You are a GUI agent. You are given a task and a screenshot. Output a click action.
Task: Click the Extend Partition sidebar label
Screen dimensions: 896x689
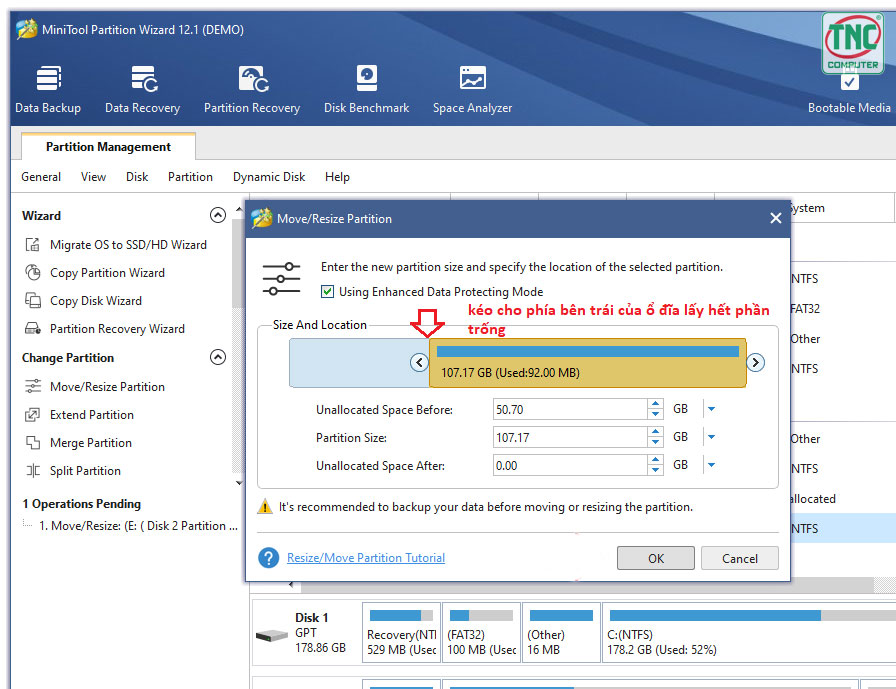[92, 415]
